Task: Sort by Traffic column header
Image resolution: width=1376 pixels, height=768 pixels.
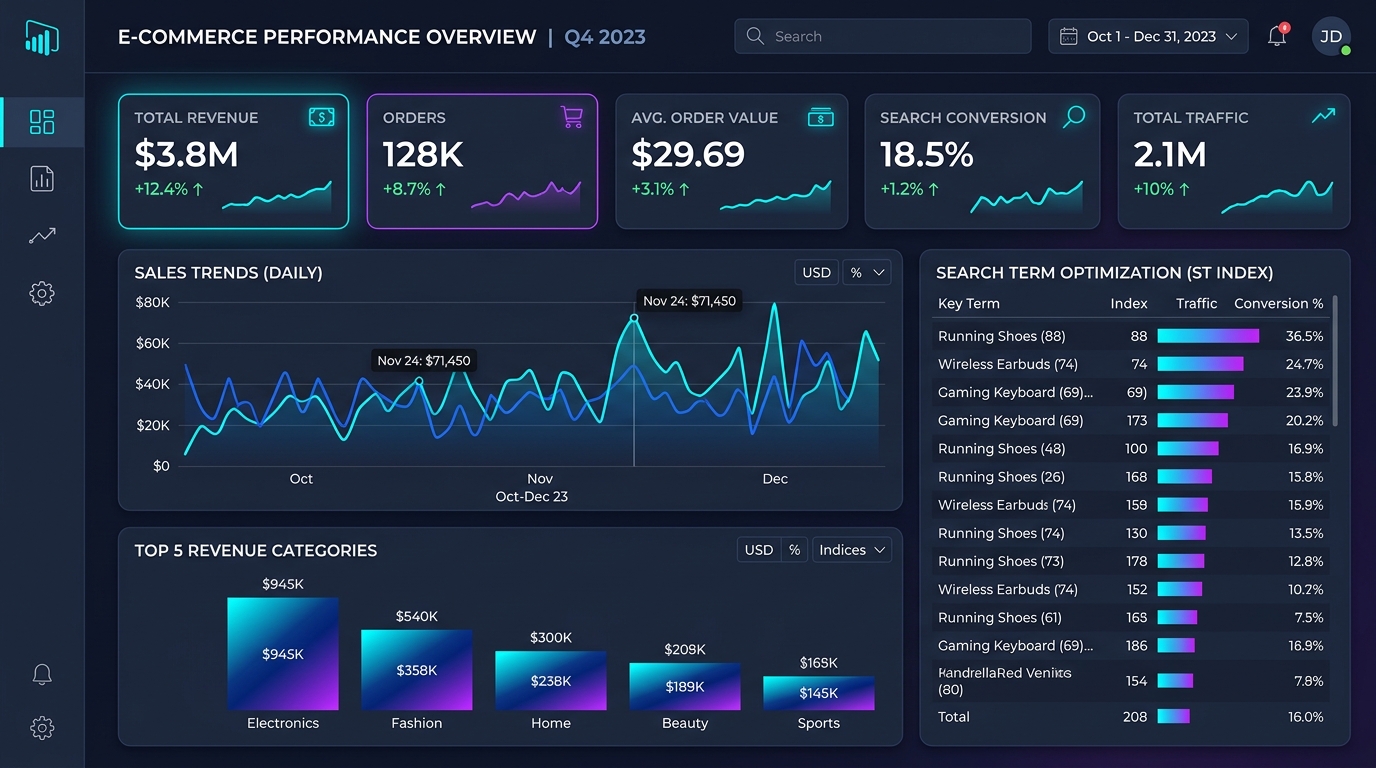Action: (1196, 303)
